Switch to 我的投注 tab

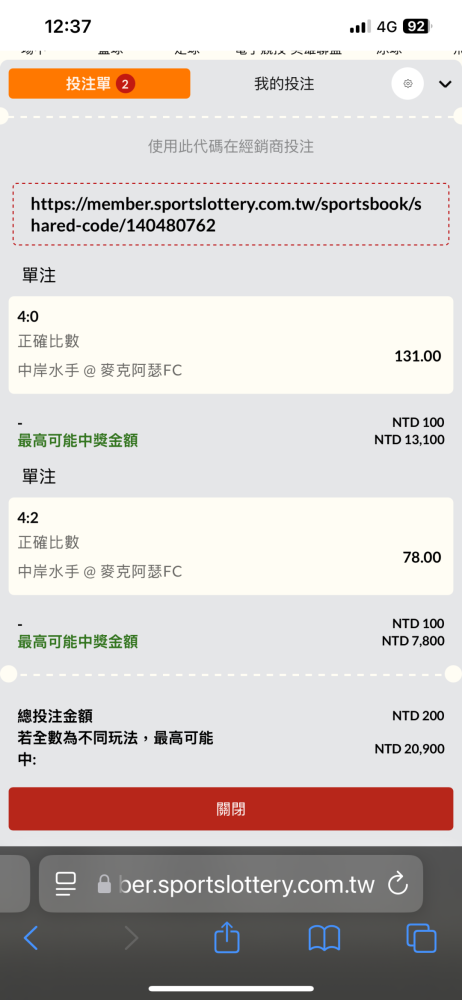284,84
